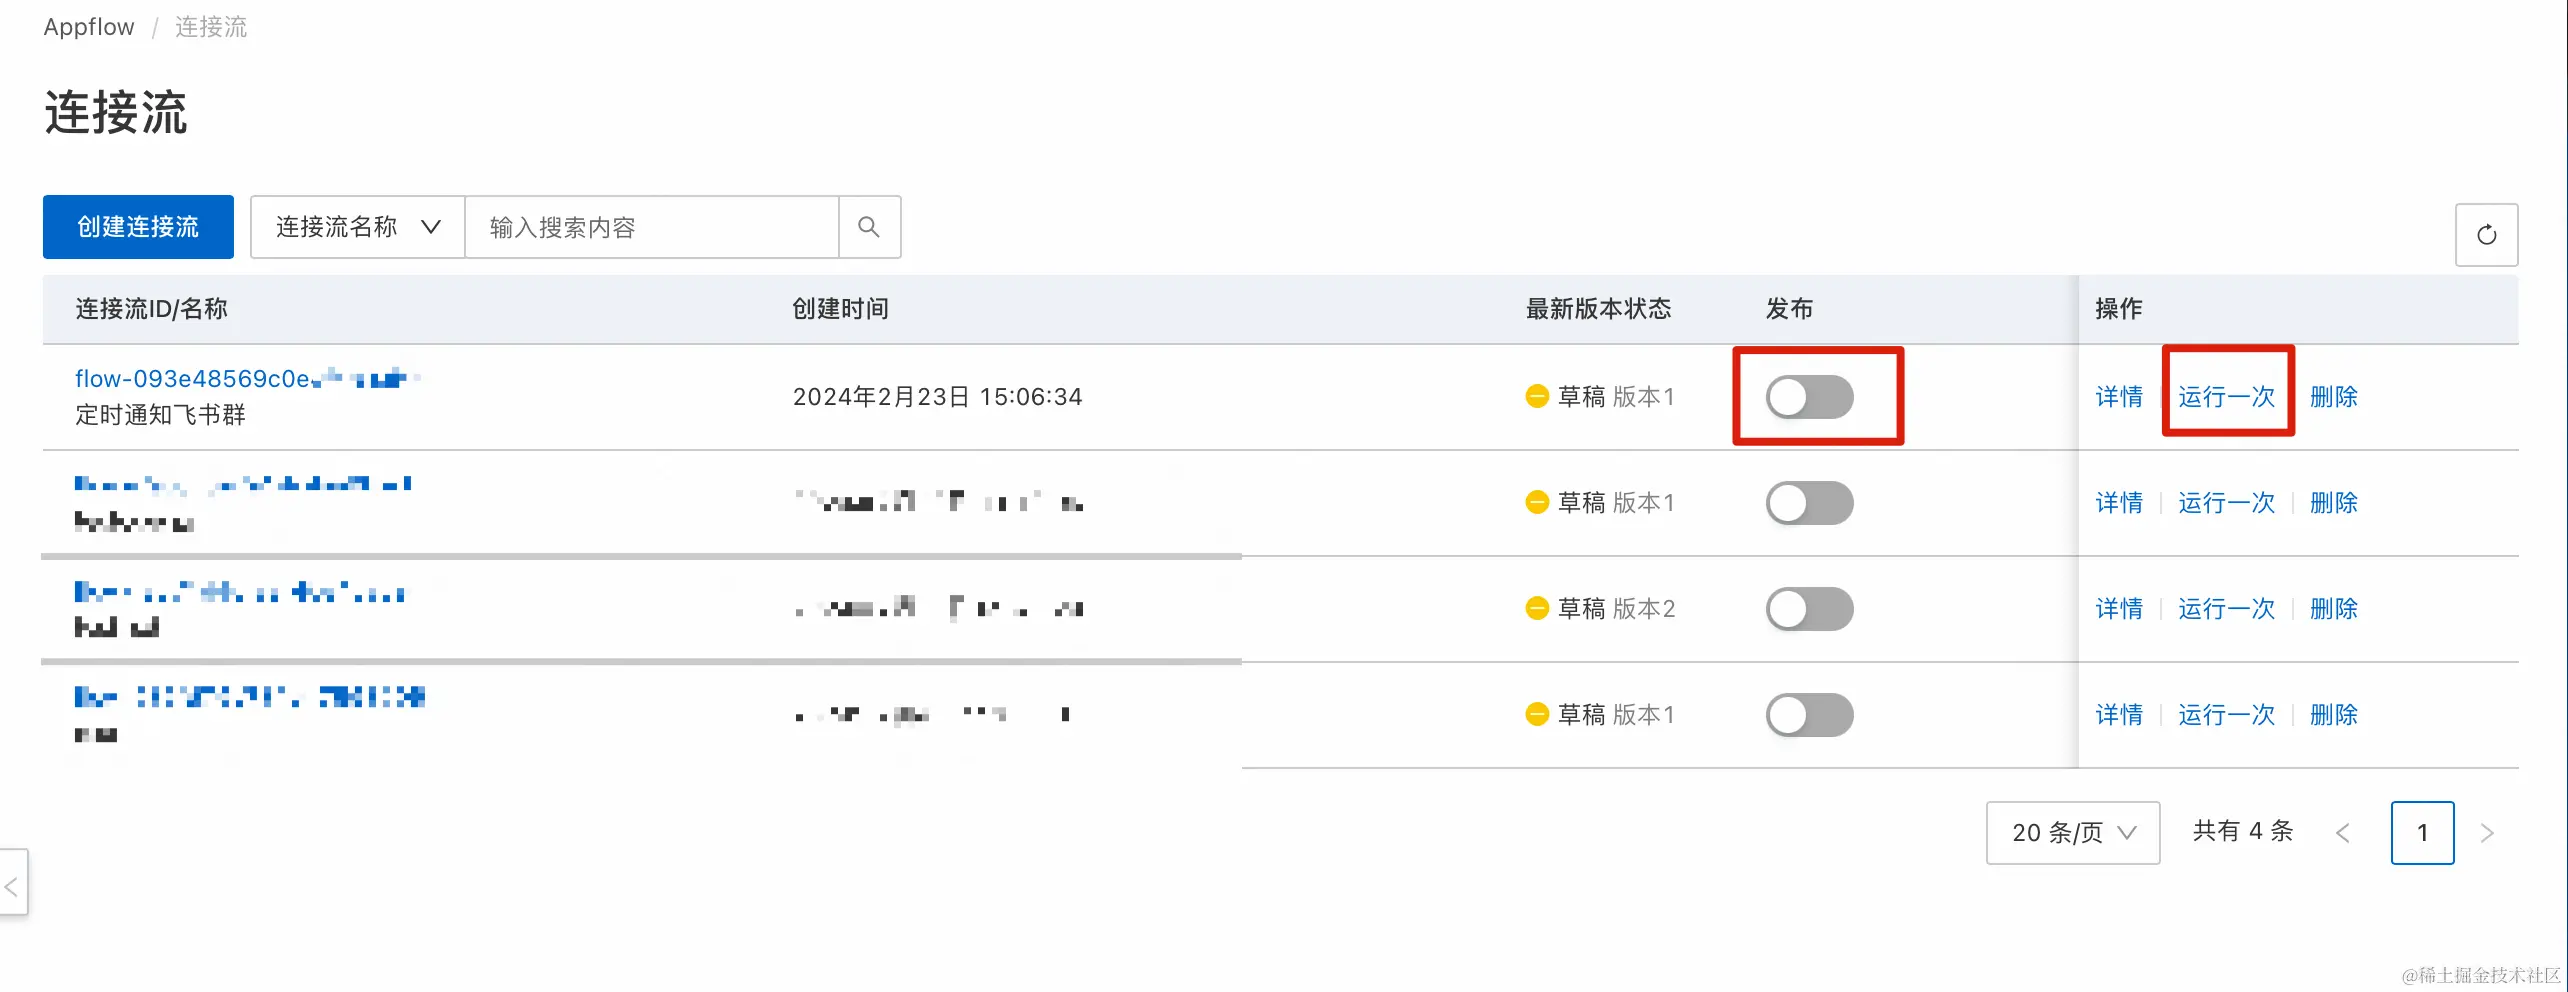Open the 连接流名称 filter dropdown

click(358, 227)
